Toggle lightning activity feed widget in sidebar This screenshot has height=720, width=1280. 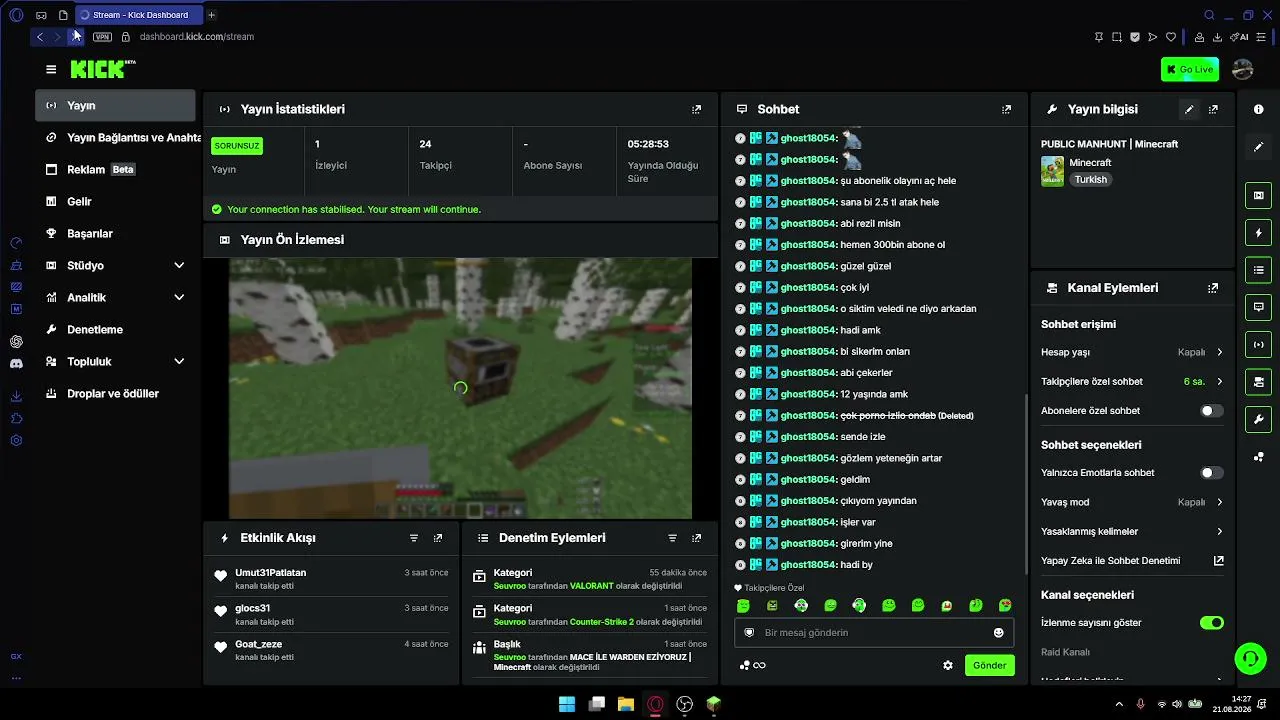point(1259,233)
